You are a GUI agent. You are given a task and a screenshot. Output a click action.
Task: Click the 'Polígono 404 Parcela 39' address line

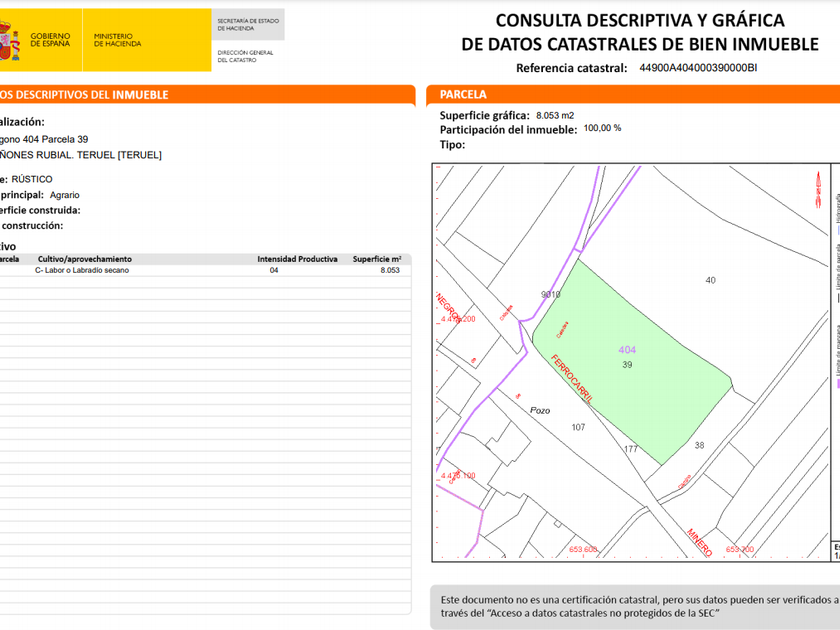pos(44,139)
